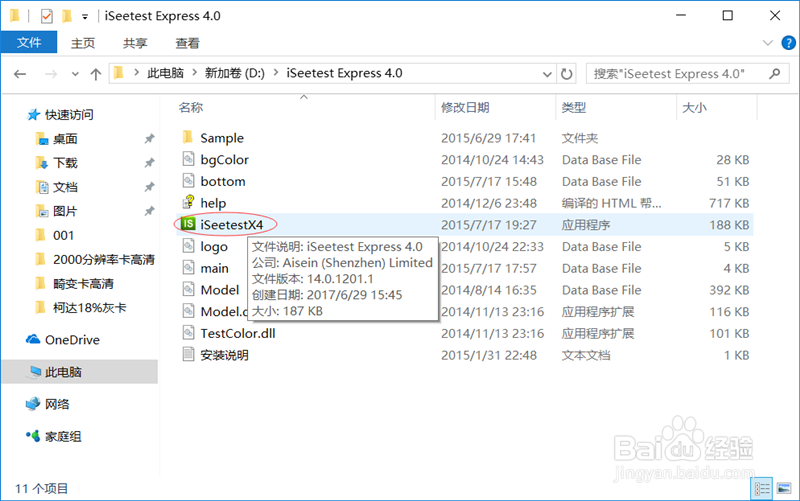Click the 717 KB size cell
This screenshot has height=501, width=800.
tap(729, 203)
